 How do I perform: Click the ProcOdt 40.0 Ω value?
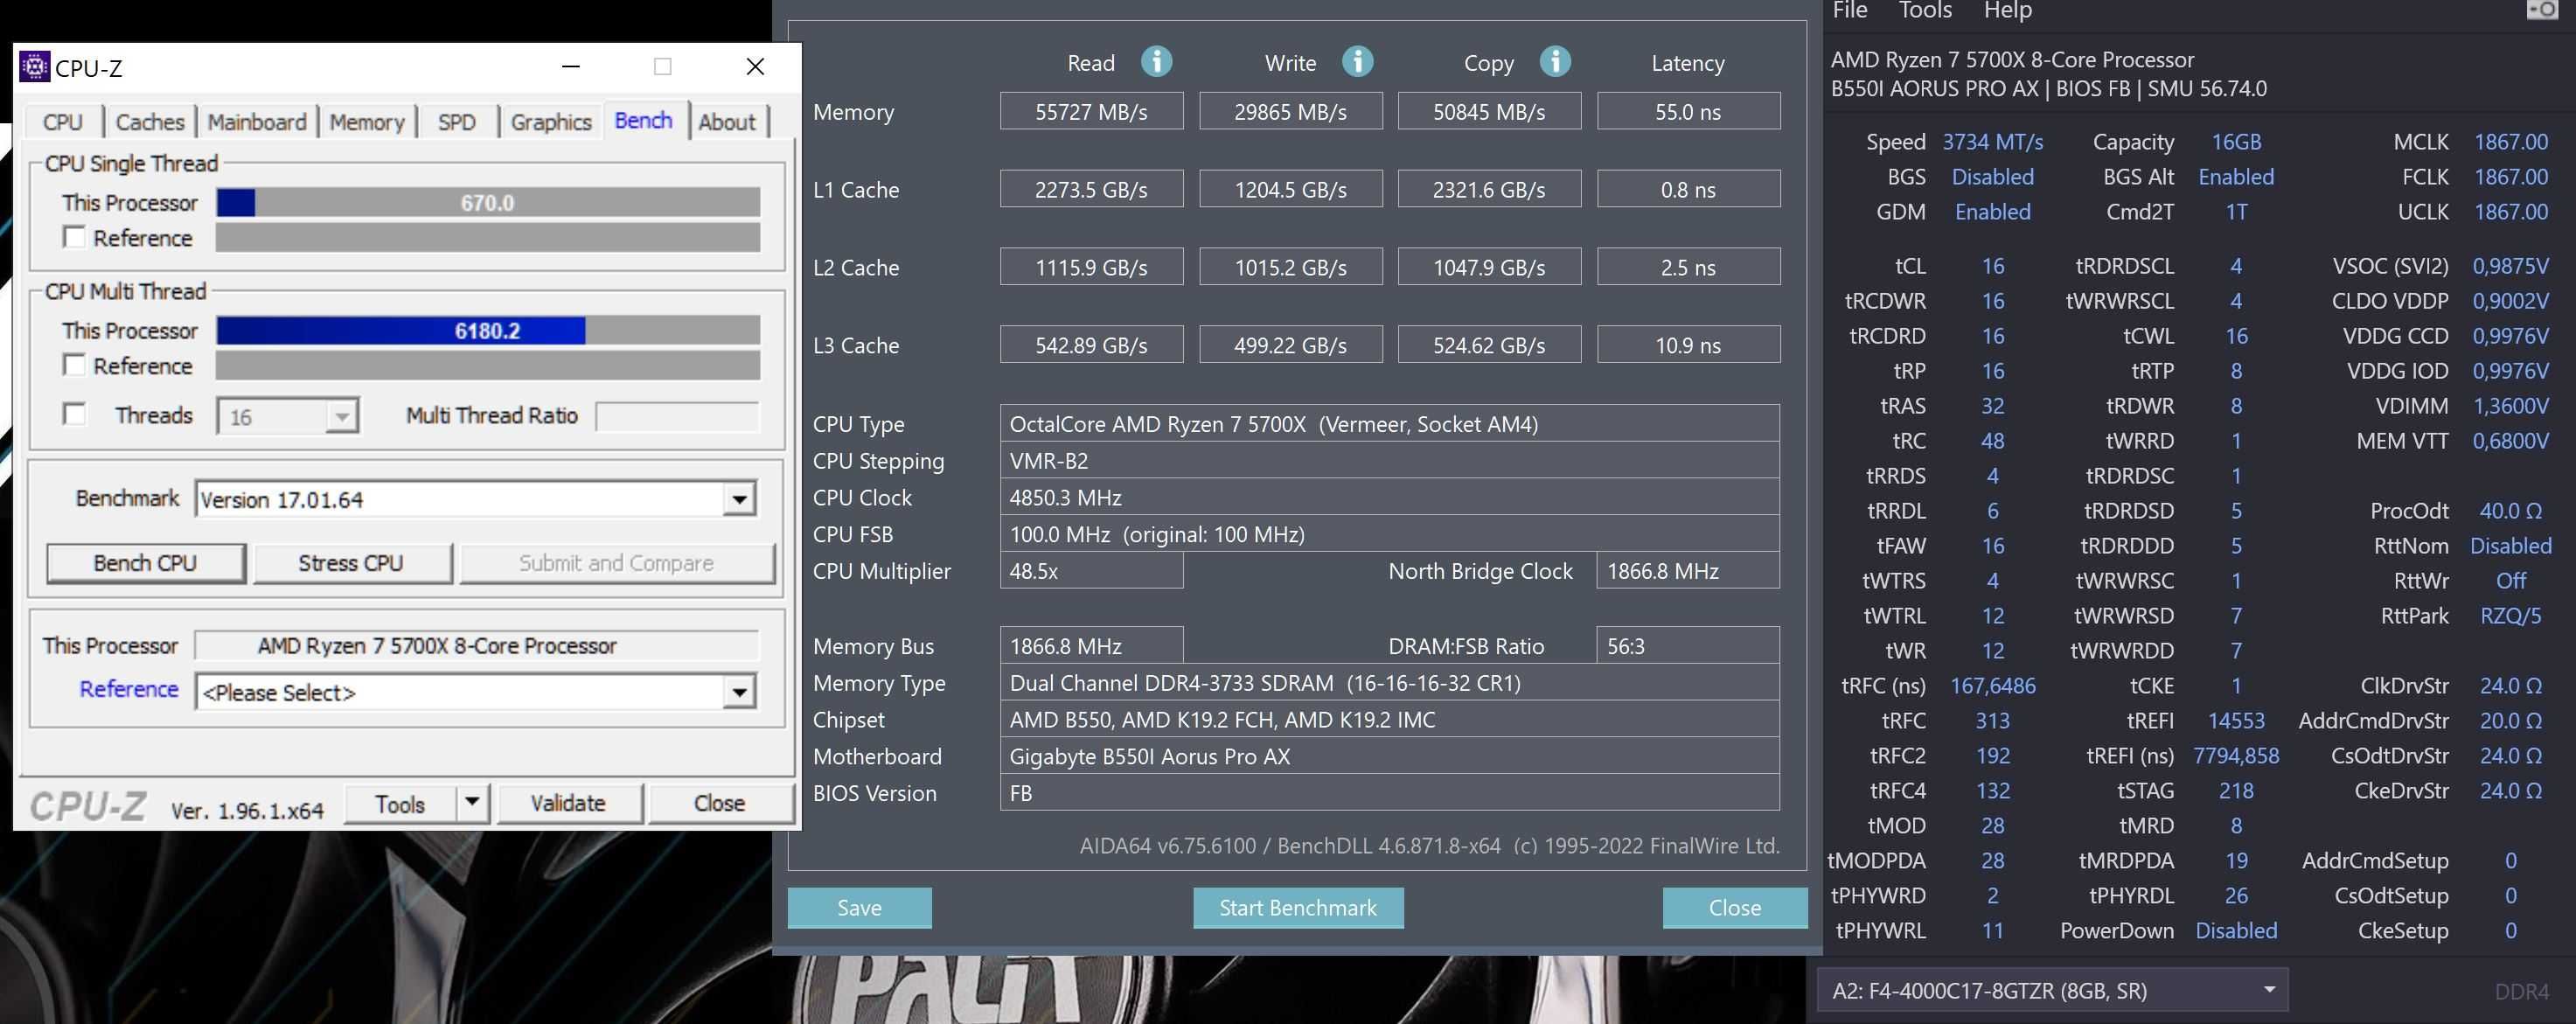click(x=2510, y=511)
